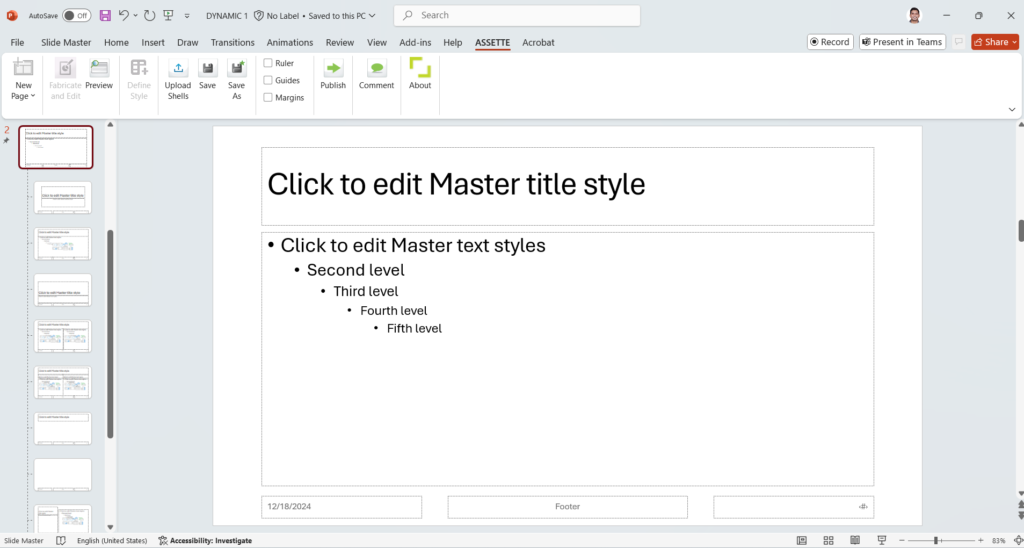Click the Publish arrow icon
Image resolution: width=1024 pixels, height=548 pixels.
click(333, 69)
